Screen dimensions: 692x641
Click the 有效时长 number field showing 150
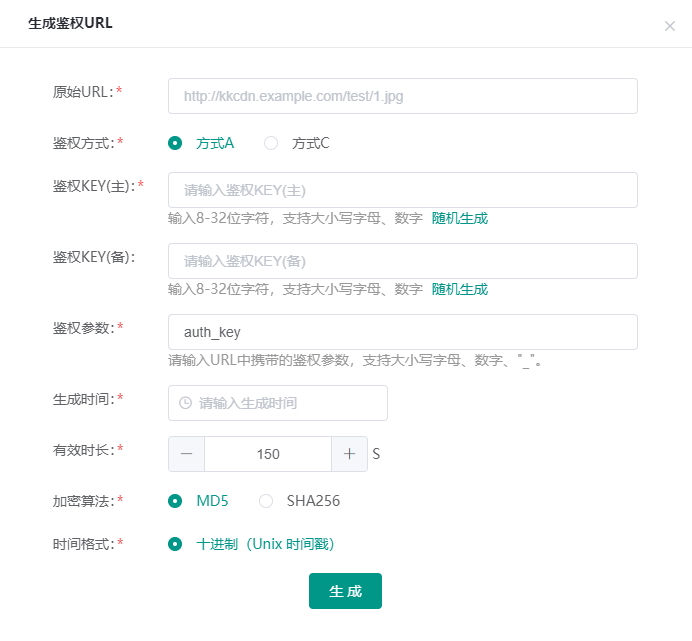tap(268, 454)
